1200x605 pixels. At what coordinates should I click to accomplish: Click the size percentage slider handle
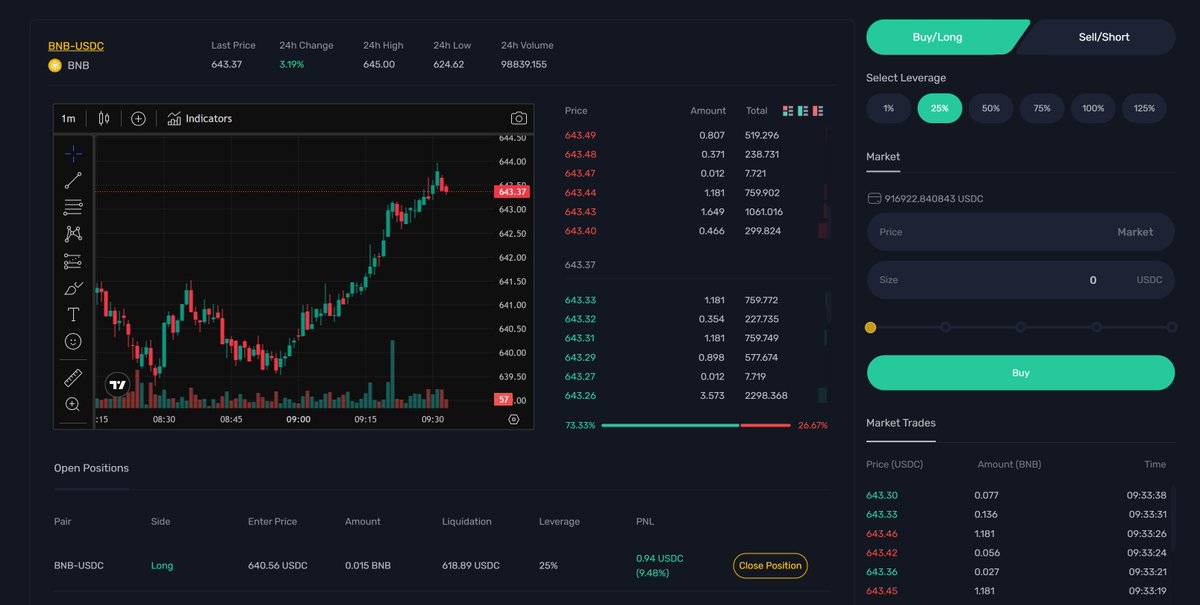point(870,327)
